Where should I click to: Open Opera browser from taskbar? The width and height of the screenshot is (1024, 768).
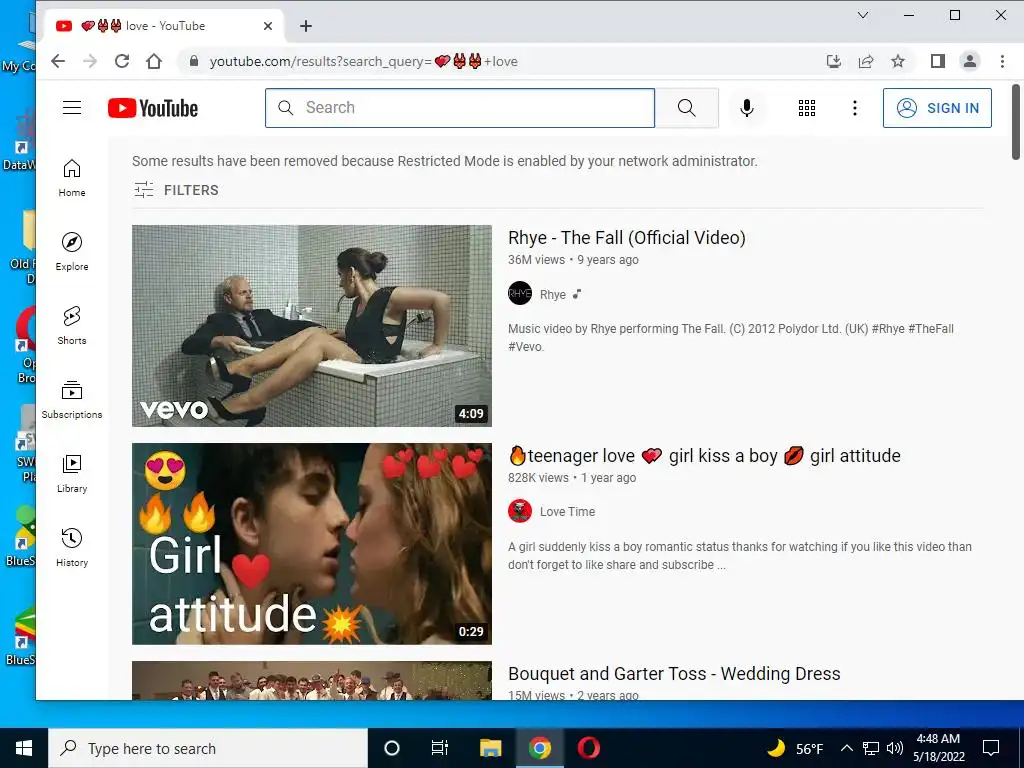click(x=588, y=748)
